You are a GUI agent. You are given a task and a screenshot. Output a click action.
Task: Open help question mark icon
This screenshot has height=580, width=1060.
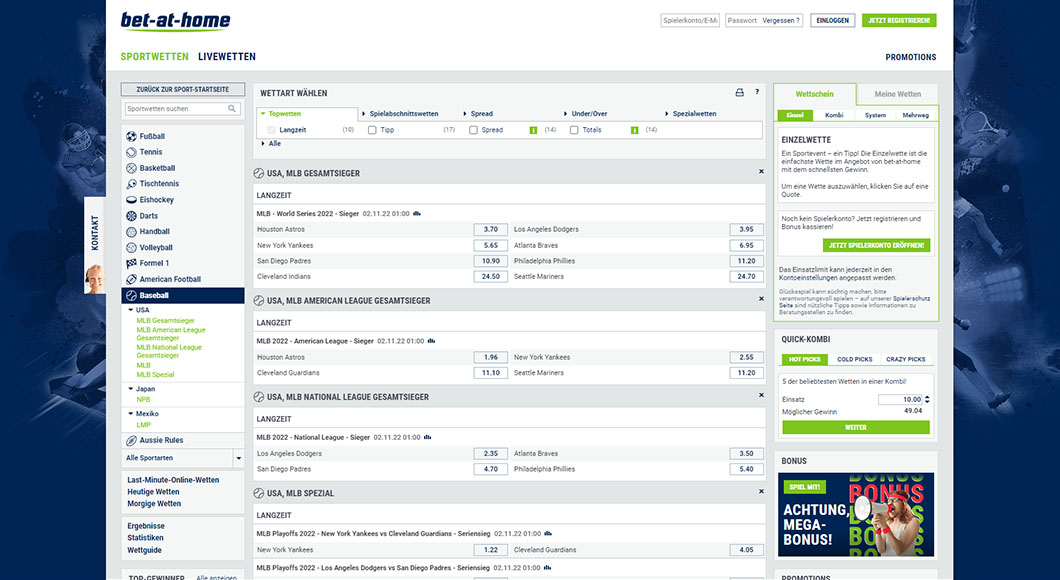click(757, 93)
